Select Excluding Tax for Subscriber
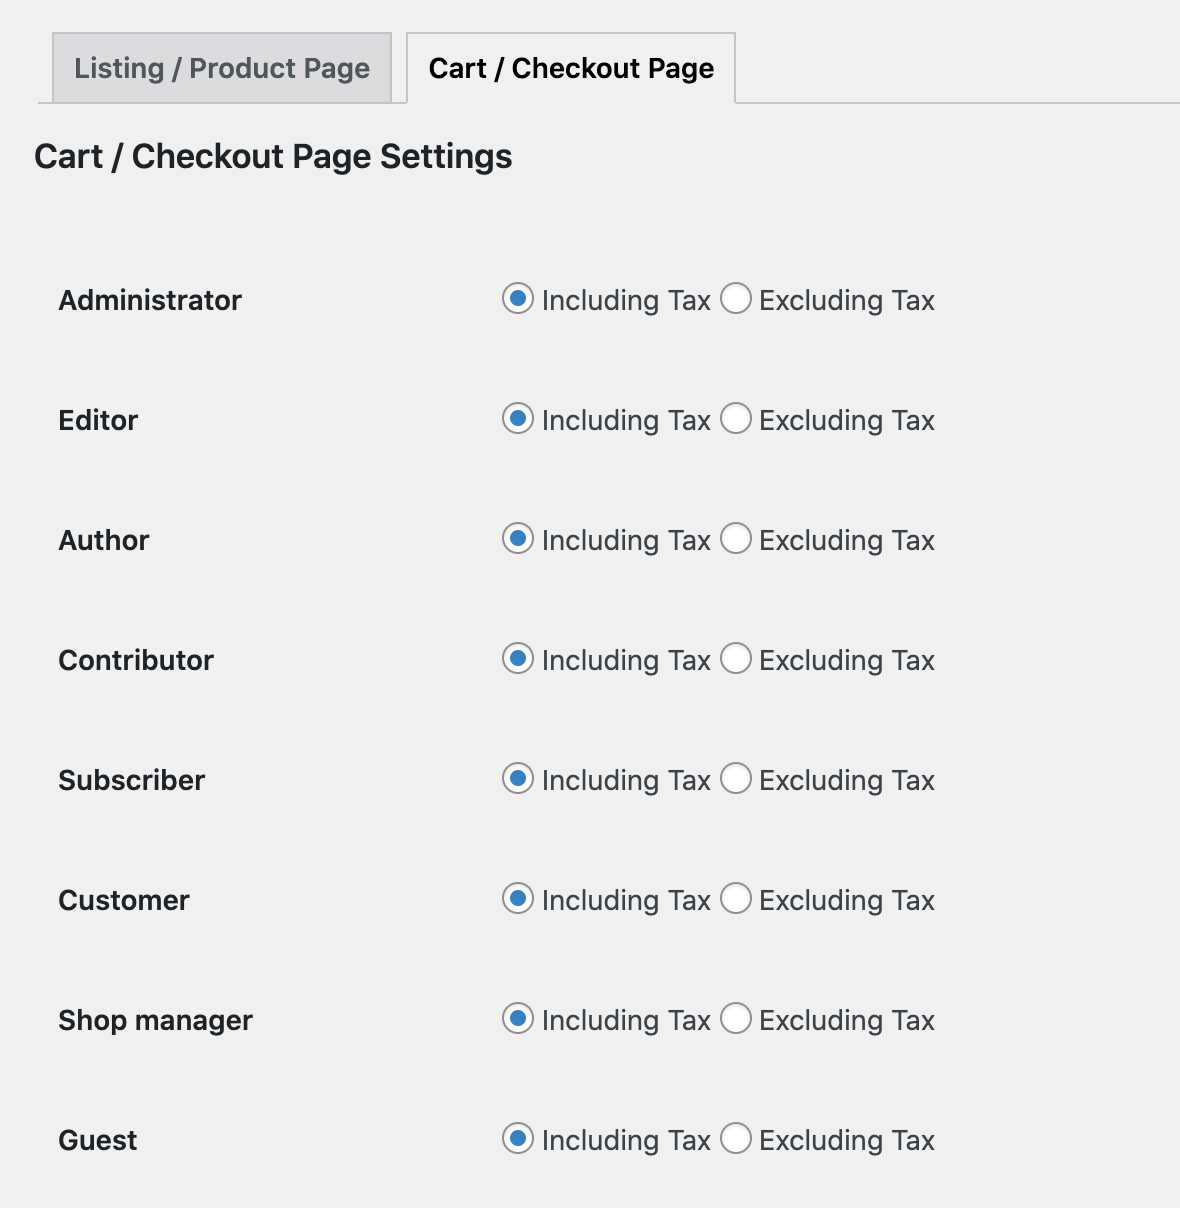The width and height of the screenshot is (1180, 1208). pos(736,780)
